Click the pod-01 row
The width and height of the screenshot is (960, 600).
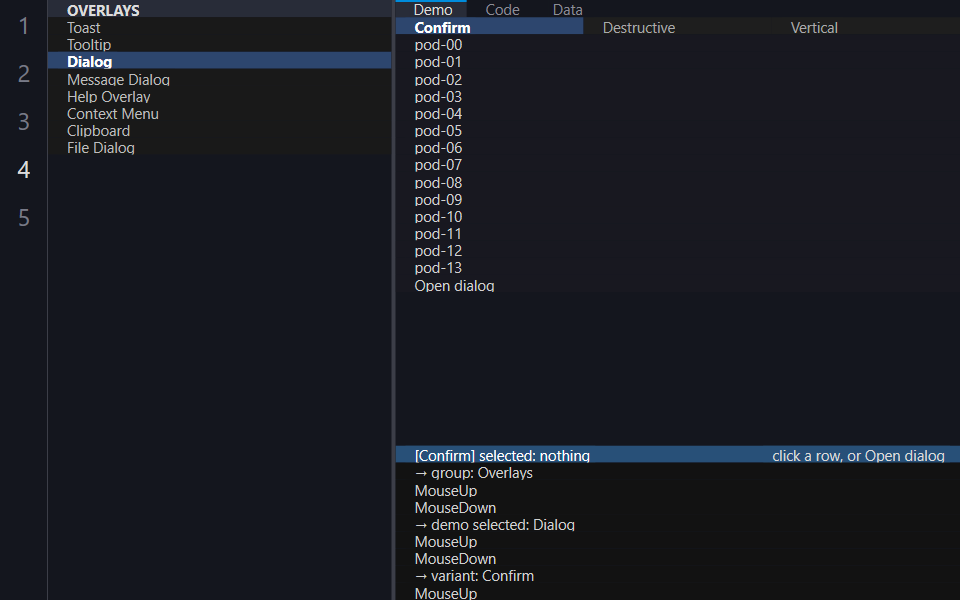coord(678,62)
